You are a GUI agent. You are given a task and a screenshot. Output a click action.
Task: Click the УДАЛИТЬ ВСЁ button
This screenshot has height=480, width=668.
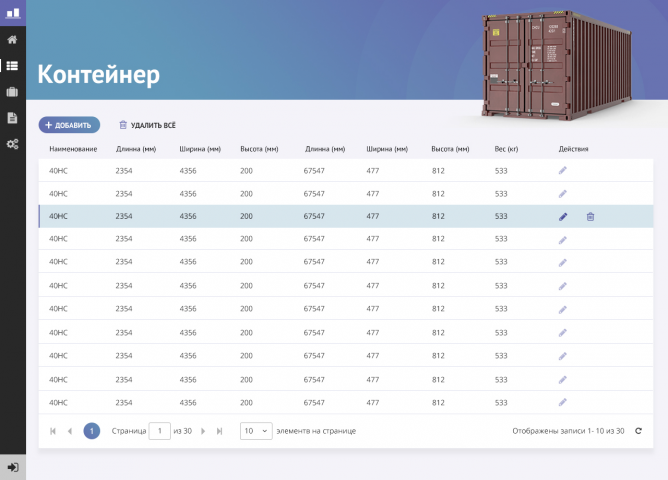pyautogui.click(x=147, y=125)
